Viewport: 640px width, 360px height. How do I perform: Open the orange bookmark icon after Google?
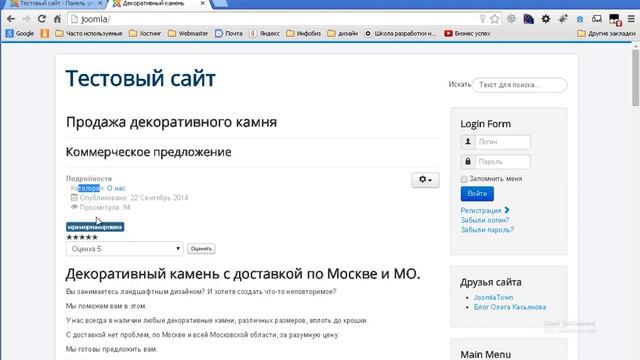point(44,33)
